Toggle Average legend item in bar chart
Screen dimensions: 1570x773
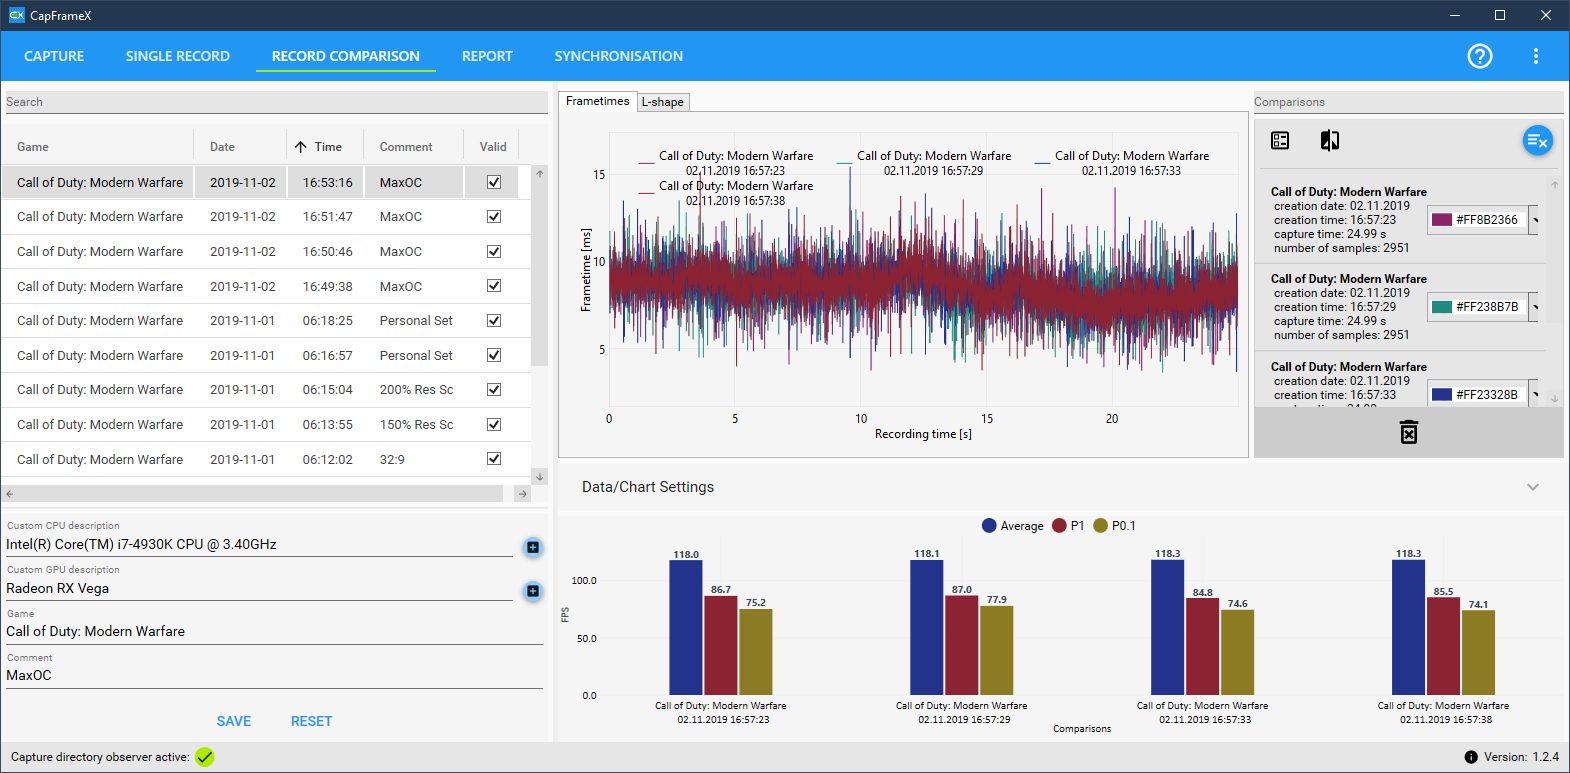pyautogui.click(x=1013, y=526)
